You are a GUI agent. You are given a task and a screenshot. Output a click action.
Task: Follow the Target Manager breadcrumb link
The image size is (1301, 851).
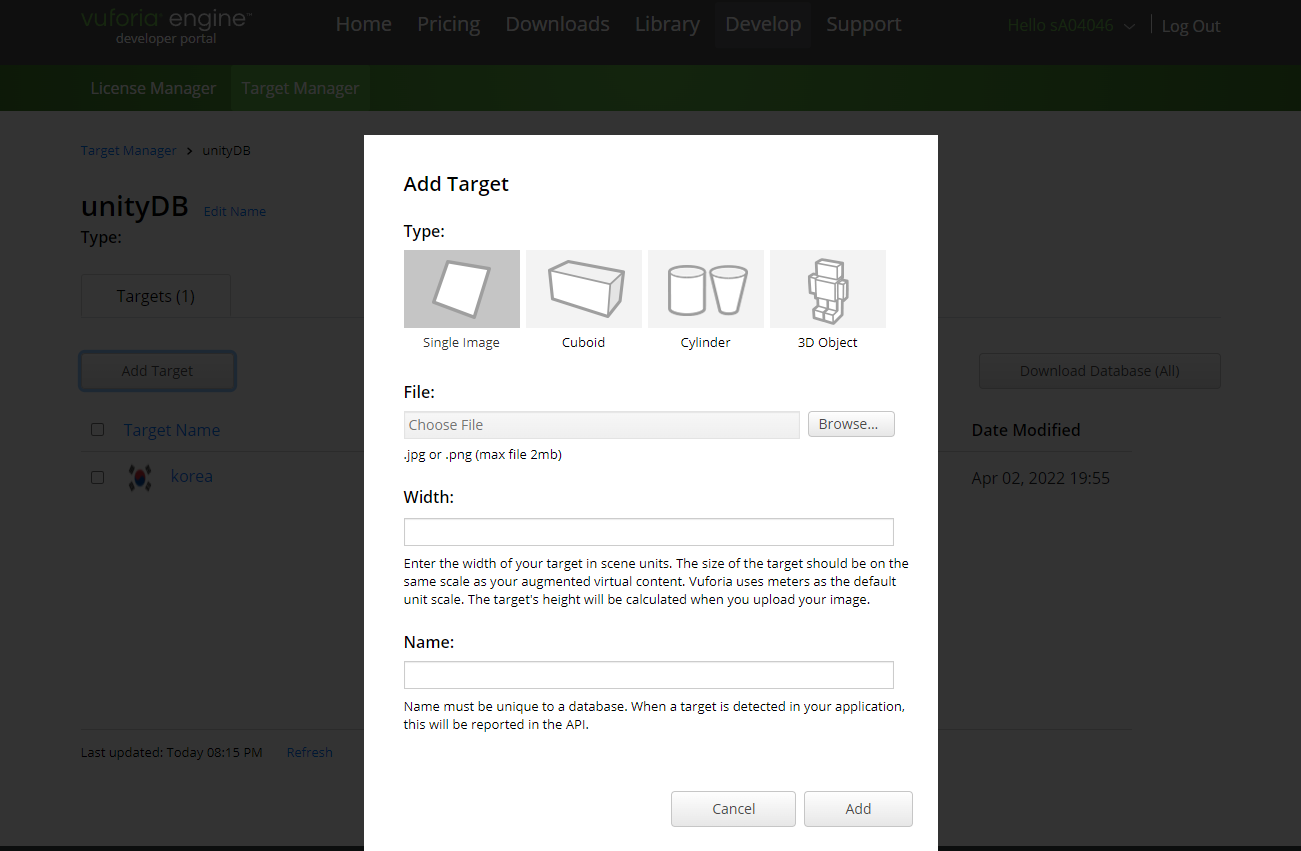[x=128, y=150]
